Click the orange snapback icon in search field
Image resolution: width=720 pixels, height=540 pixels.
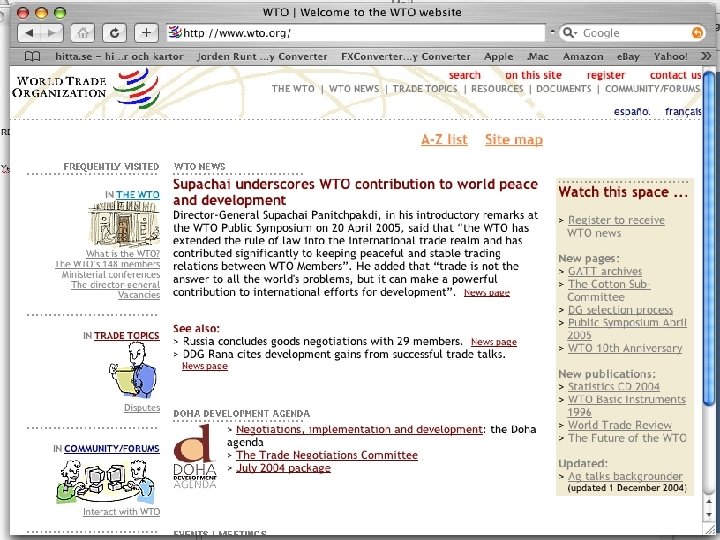pyautogui.click(x=697, y=33)
